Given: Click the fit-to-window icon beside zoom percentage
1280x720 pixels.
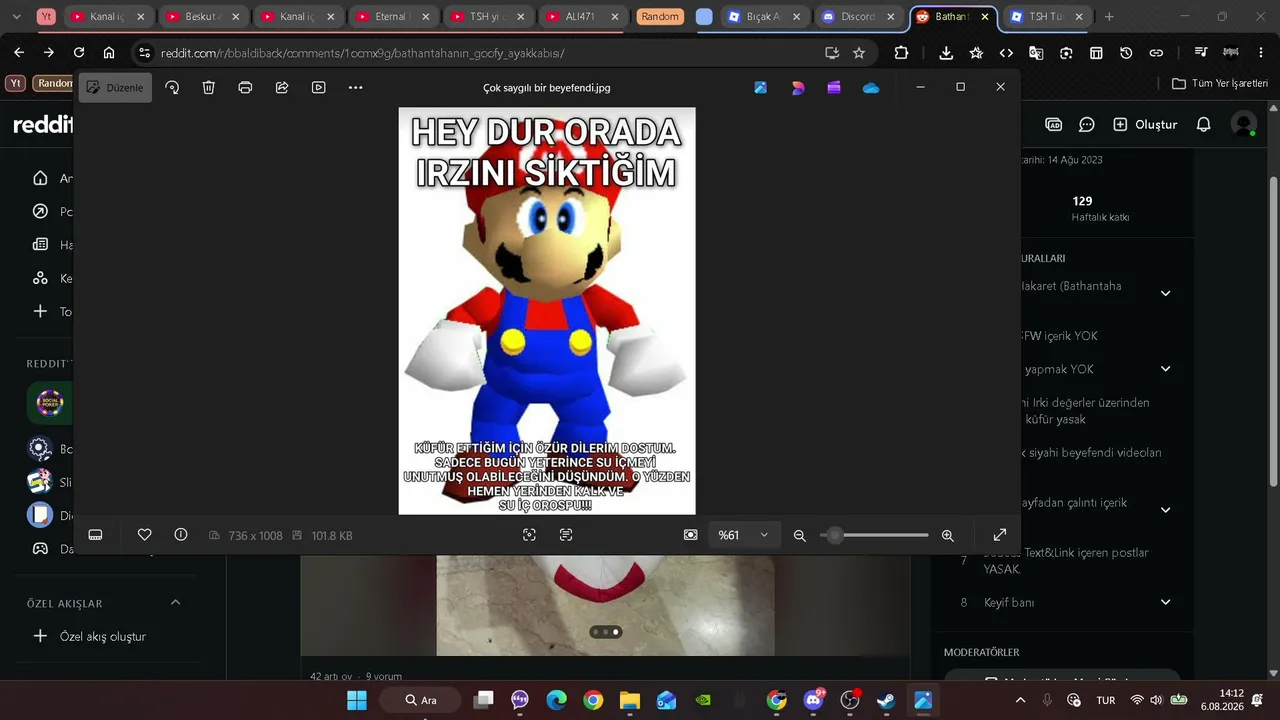Looking at the screenshot, I should point(690,535).
